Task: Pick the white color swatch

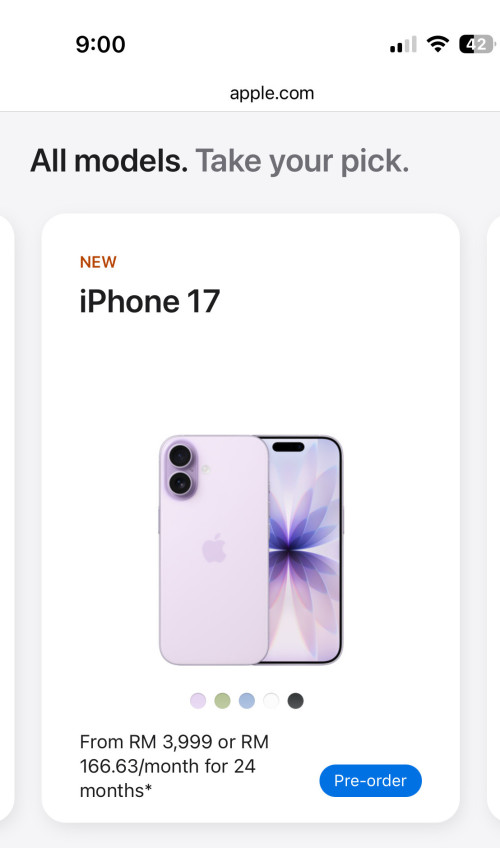Action: 271,700
